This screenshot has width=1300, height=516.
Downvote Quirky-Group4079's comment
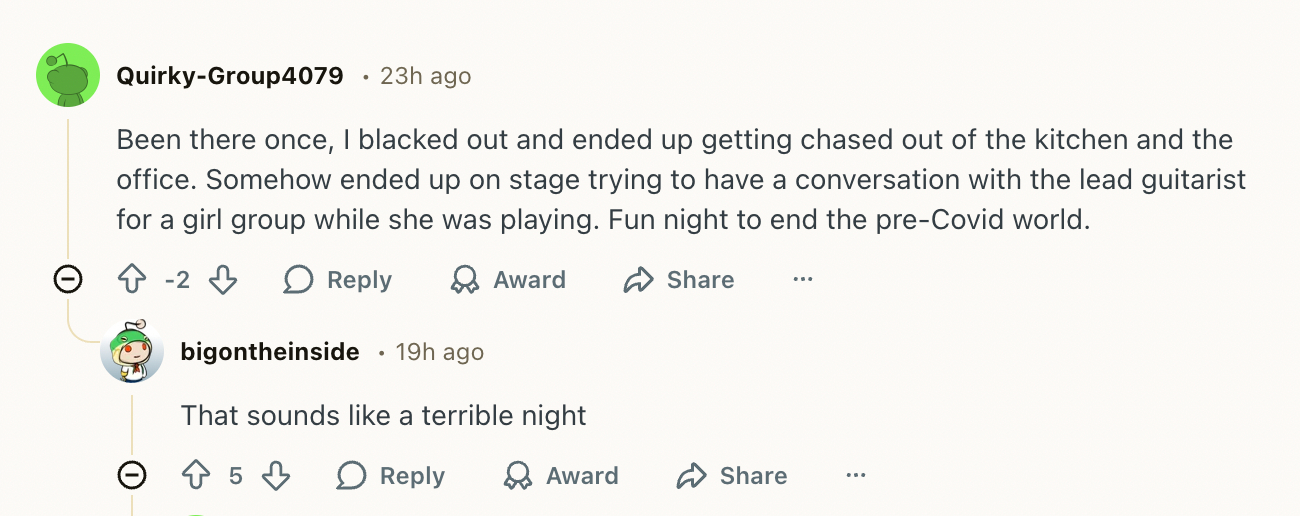point(223,280)
